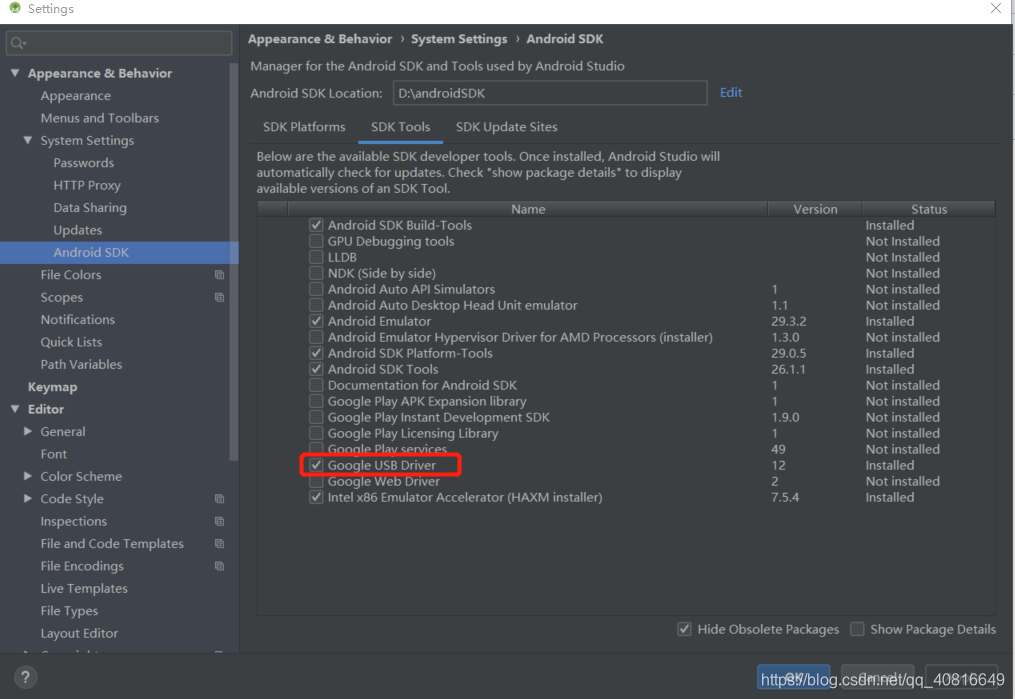Toggle Google USB Driver checkbox
The width and height of the screenshot is (1015, 699).
316,465
